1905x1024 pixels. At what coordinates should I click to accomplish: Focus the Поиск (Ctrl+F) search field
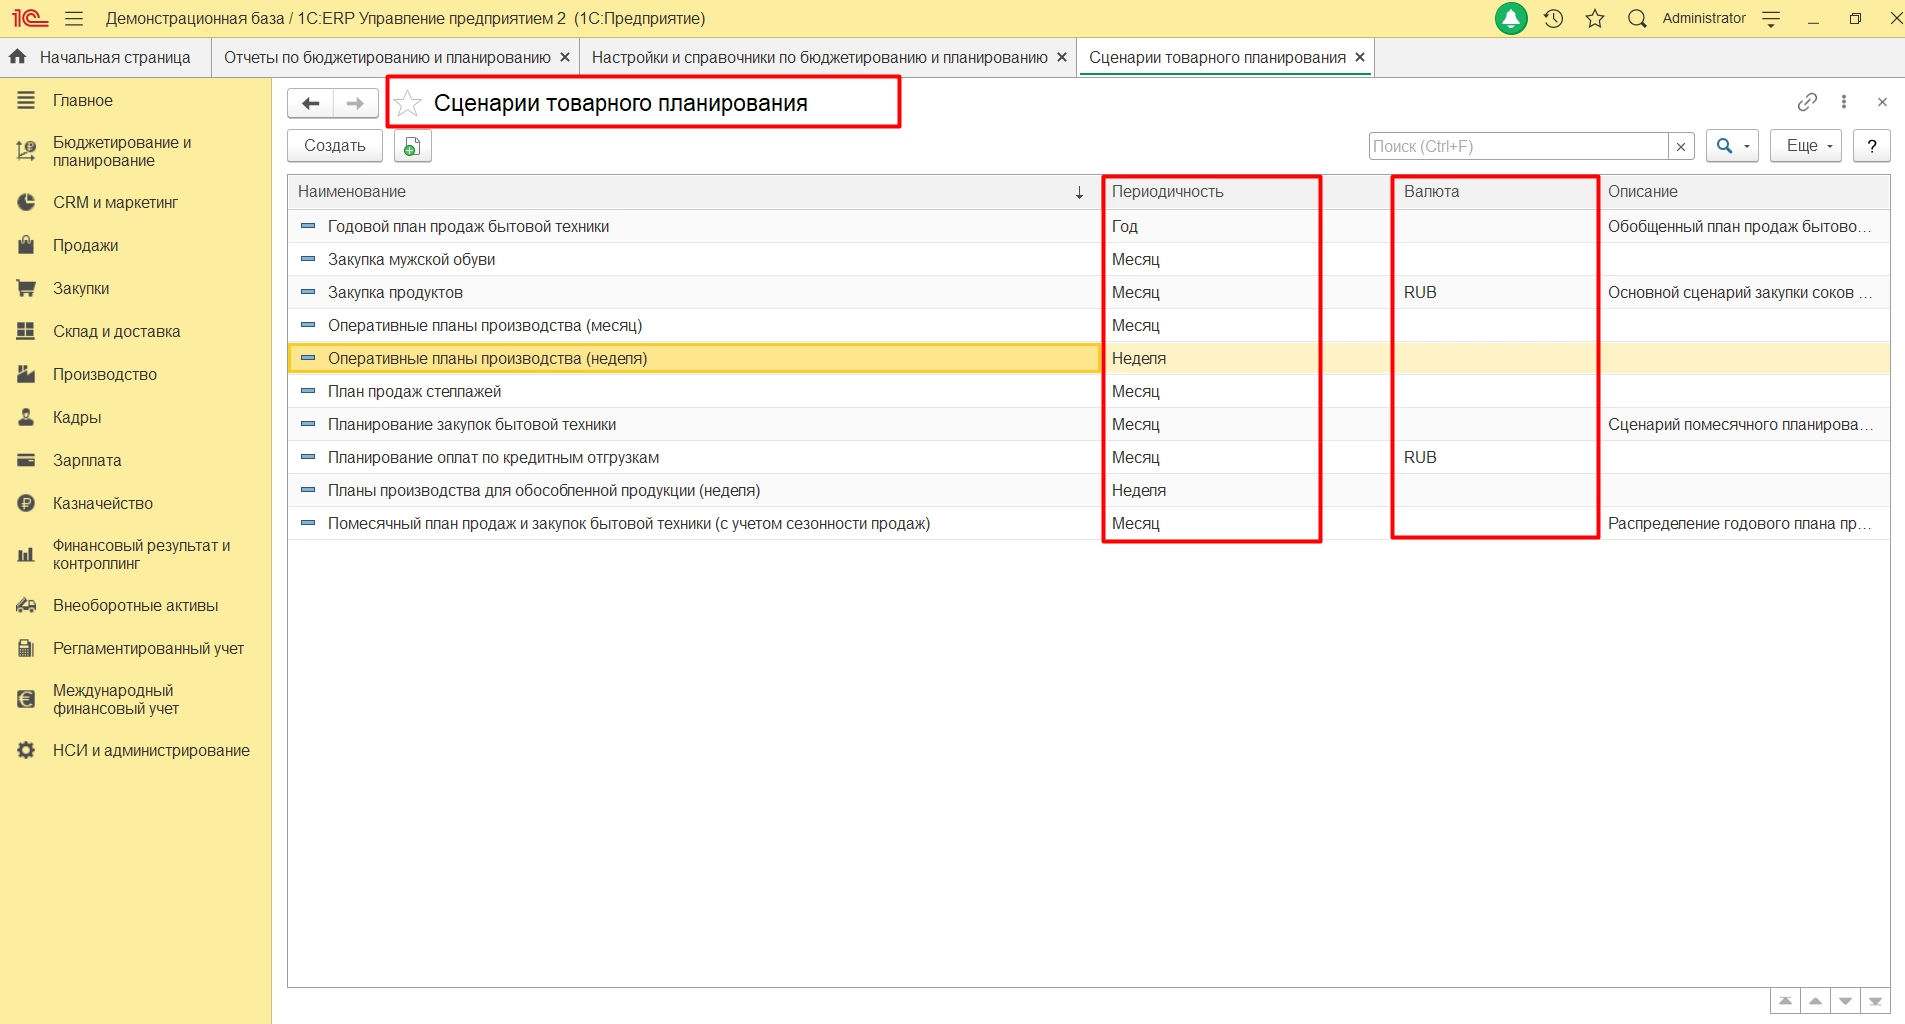pyautogui.click(x=1519, y=146)
